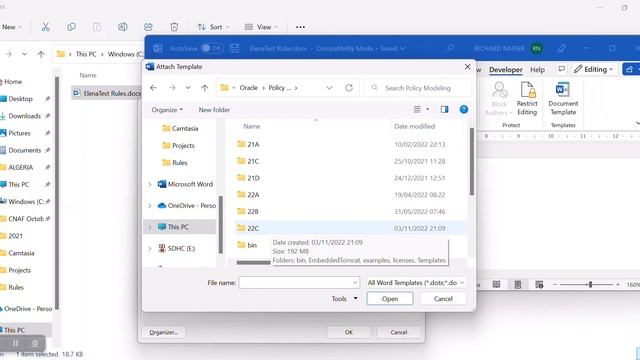Refresh the Policy Modeling folder listing

[349, 88]
